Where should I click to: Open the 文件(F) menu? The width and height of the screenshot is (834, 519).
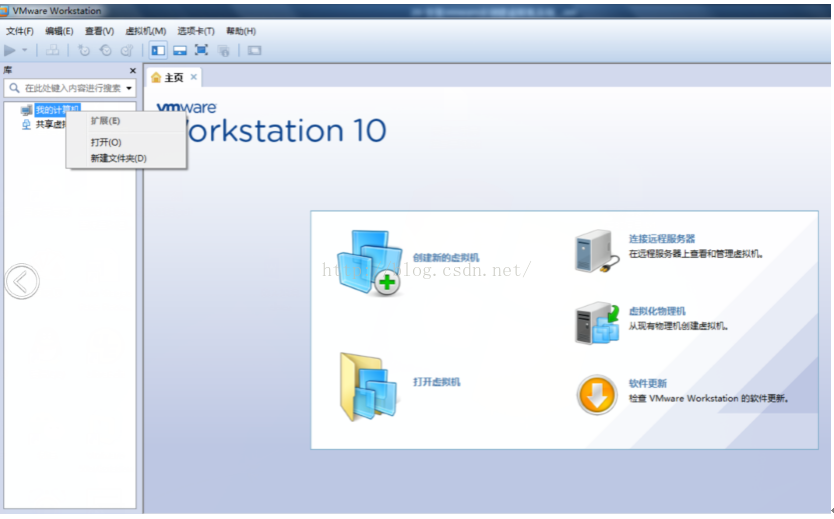click(20, 31)
